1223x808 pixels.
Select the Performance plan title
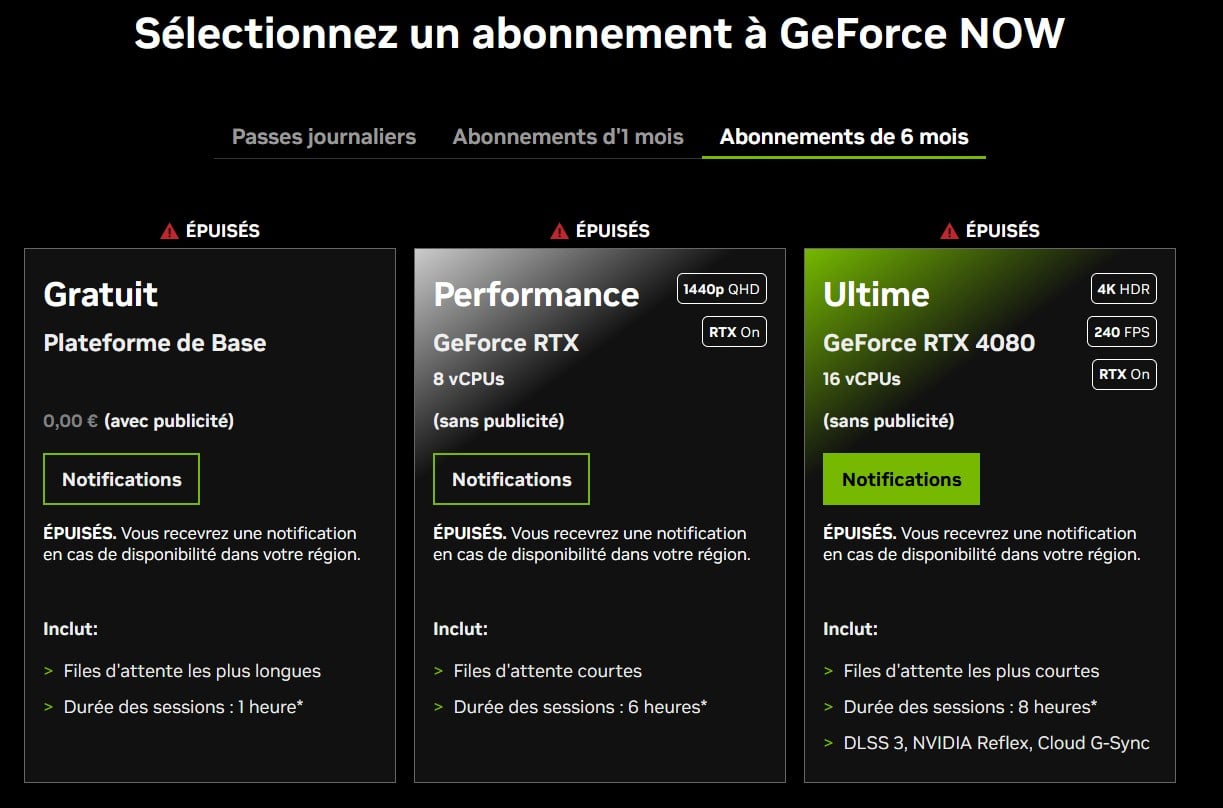pos(536,294)
